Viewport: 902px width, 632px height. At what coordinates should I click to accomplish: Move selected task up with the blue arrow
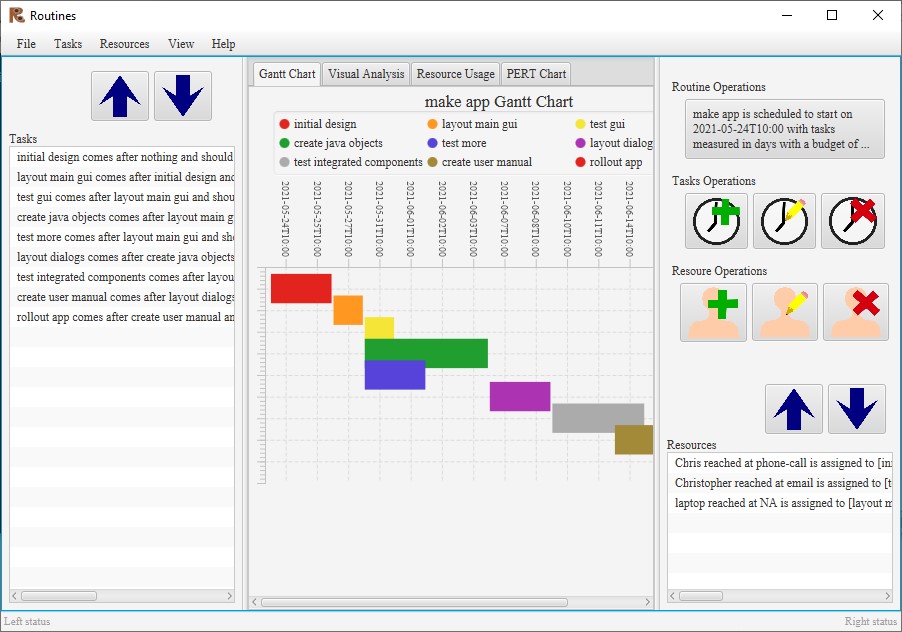pyautogui.click(x=119, y=96)
